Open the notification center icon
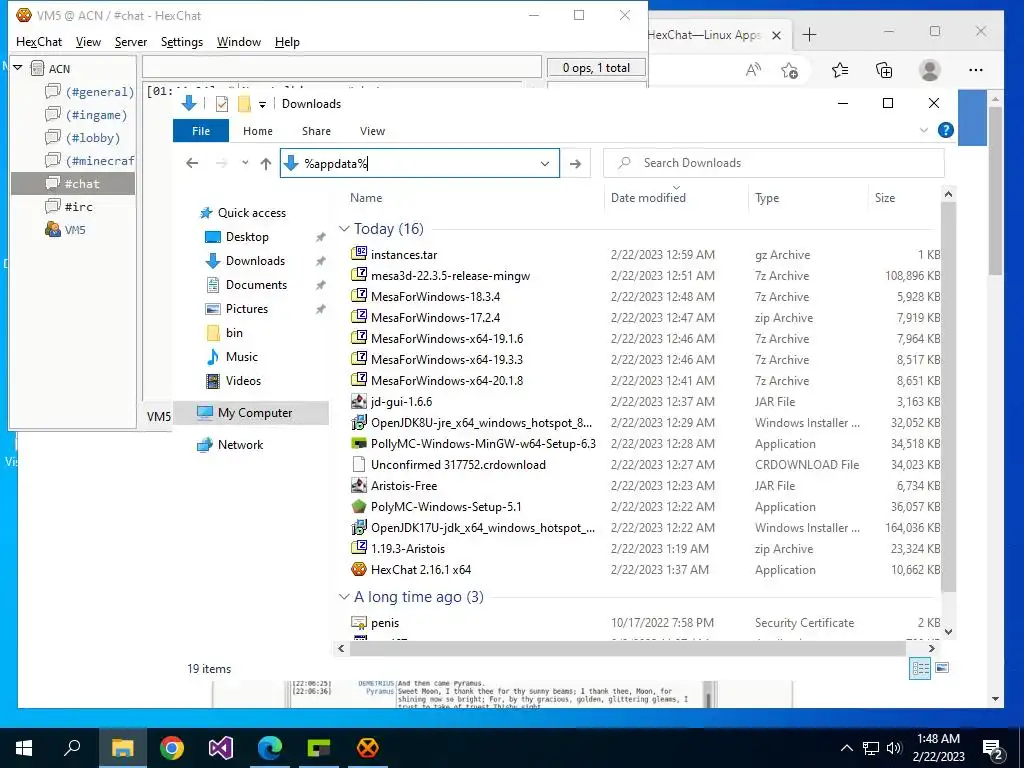The image size is (1024, 768). click(993, 748)
